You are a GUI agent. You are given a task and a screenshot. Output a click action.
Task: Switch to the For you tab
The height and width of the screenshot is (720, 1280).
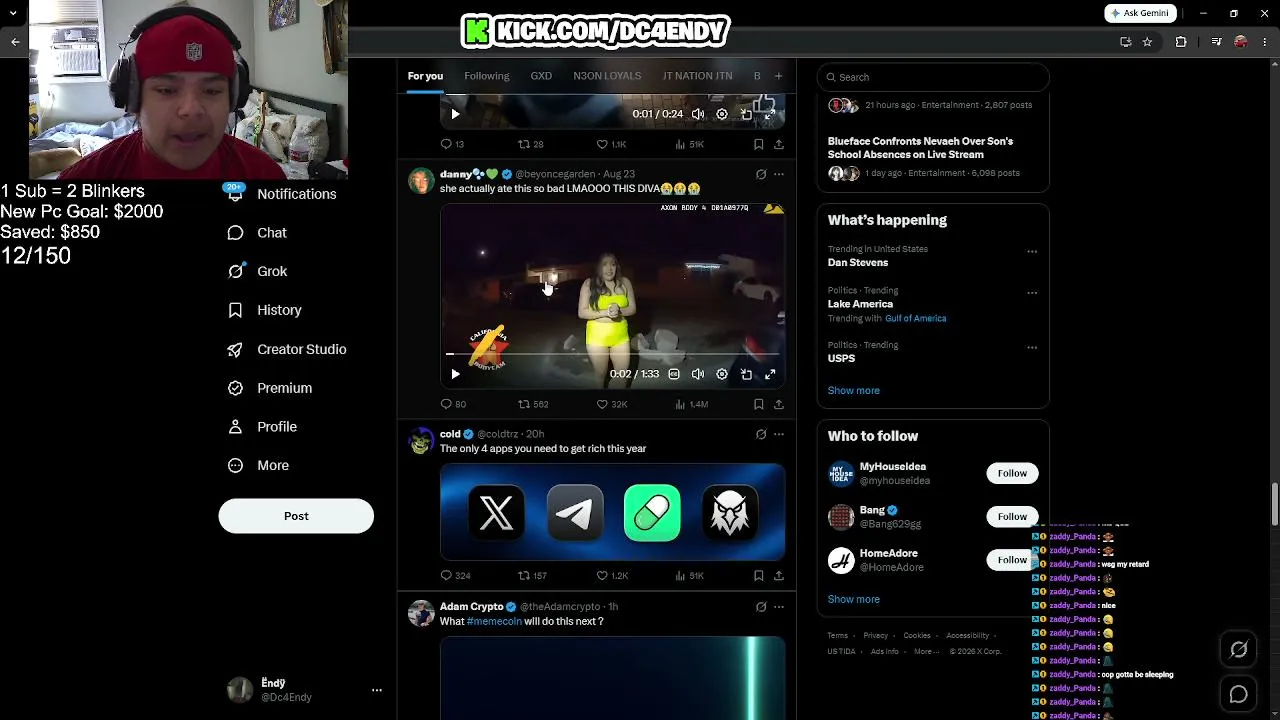coord(425,76)
